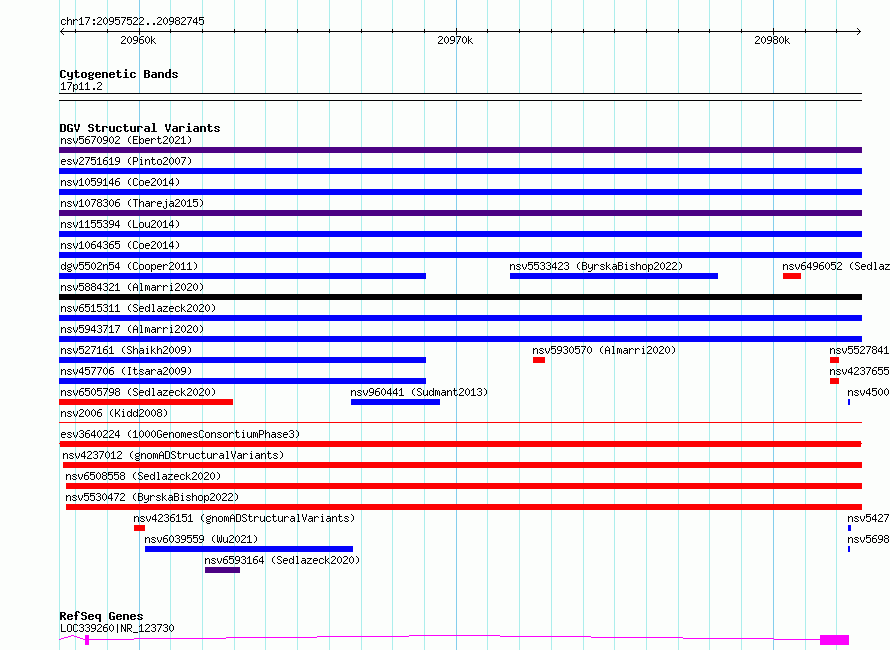Click the nsv4237012 (gnomADStructuralVariants) label

(x=173, y=455)
